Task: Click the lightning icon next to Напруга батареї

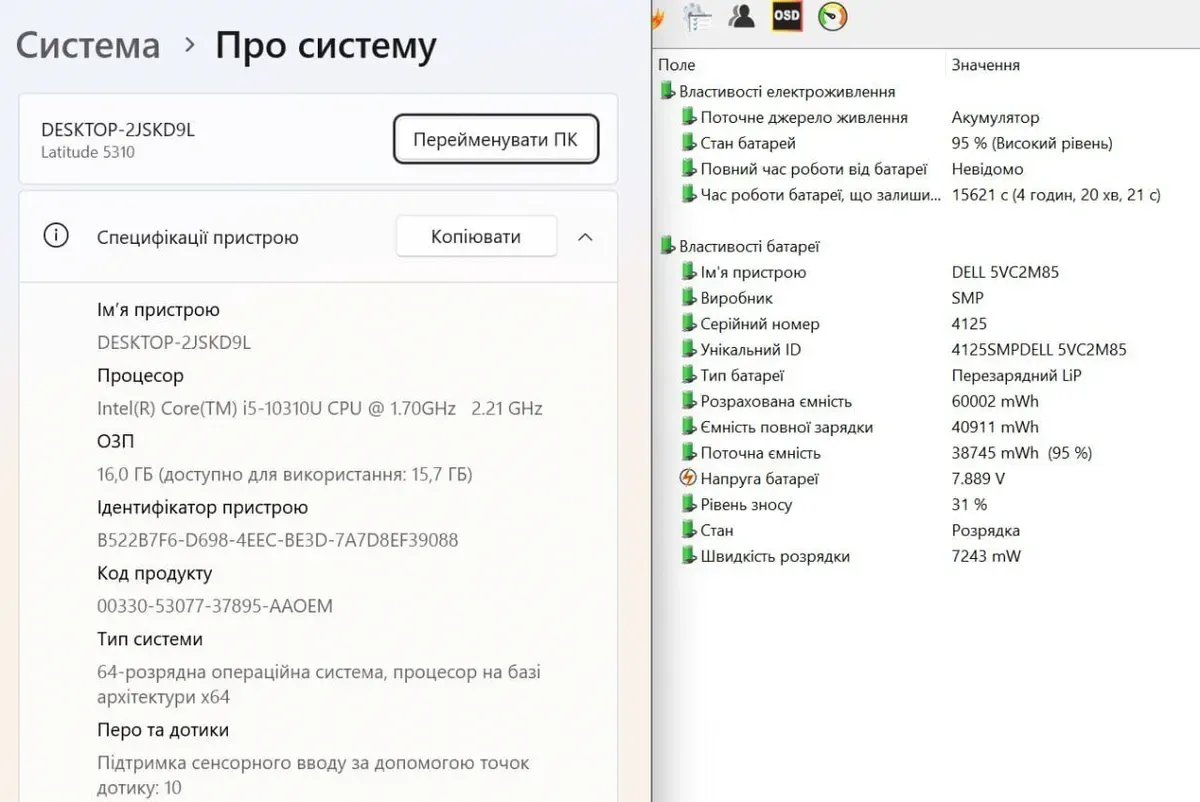Action: pyautogui.click(x=688, y=478)
